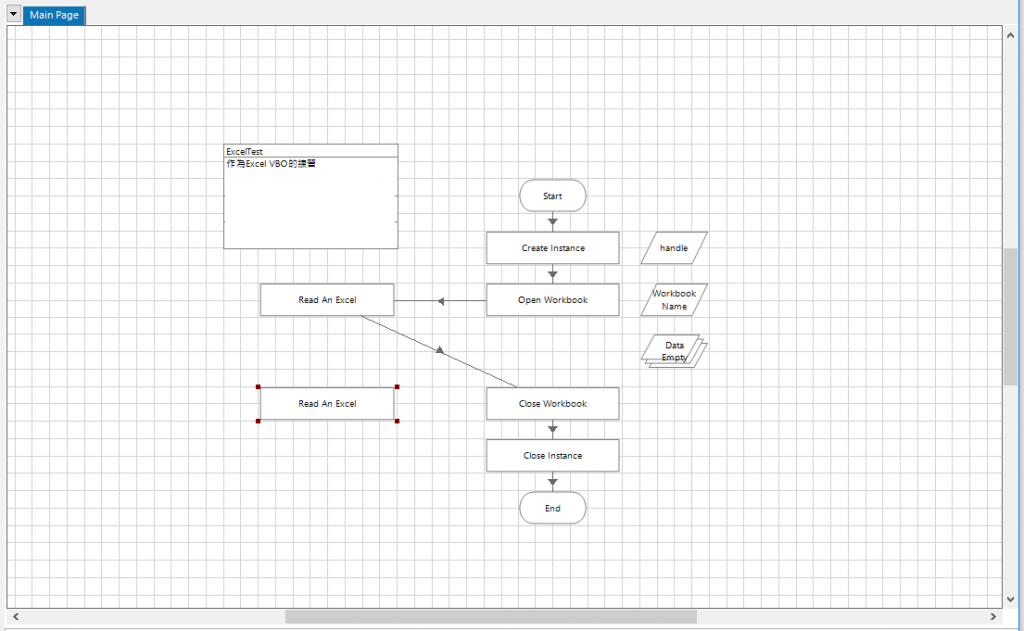1024x631 pixels.
Task: Select the Create Instance action stage
Action: (x=552, y=248)
